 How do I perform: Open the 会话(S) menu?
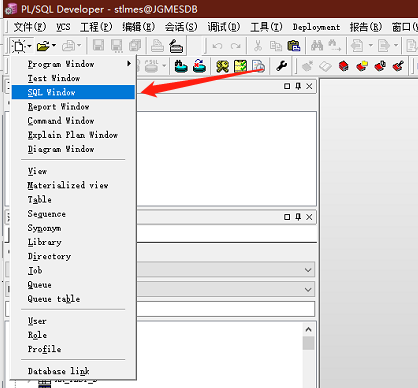coord(181,27)
